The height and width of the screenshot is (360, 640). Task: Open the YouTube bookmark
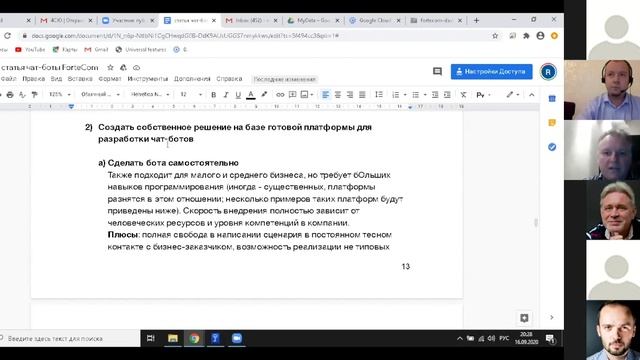click(30, 49)
